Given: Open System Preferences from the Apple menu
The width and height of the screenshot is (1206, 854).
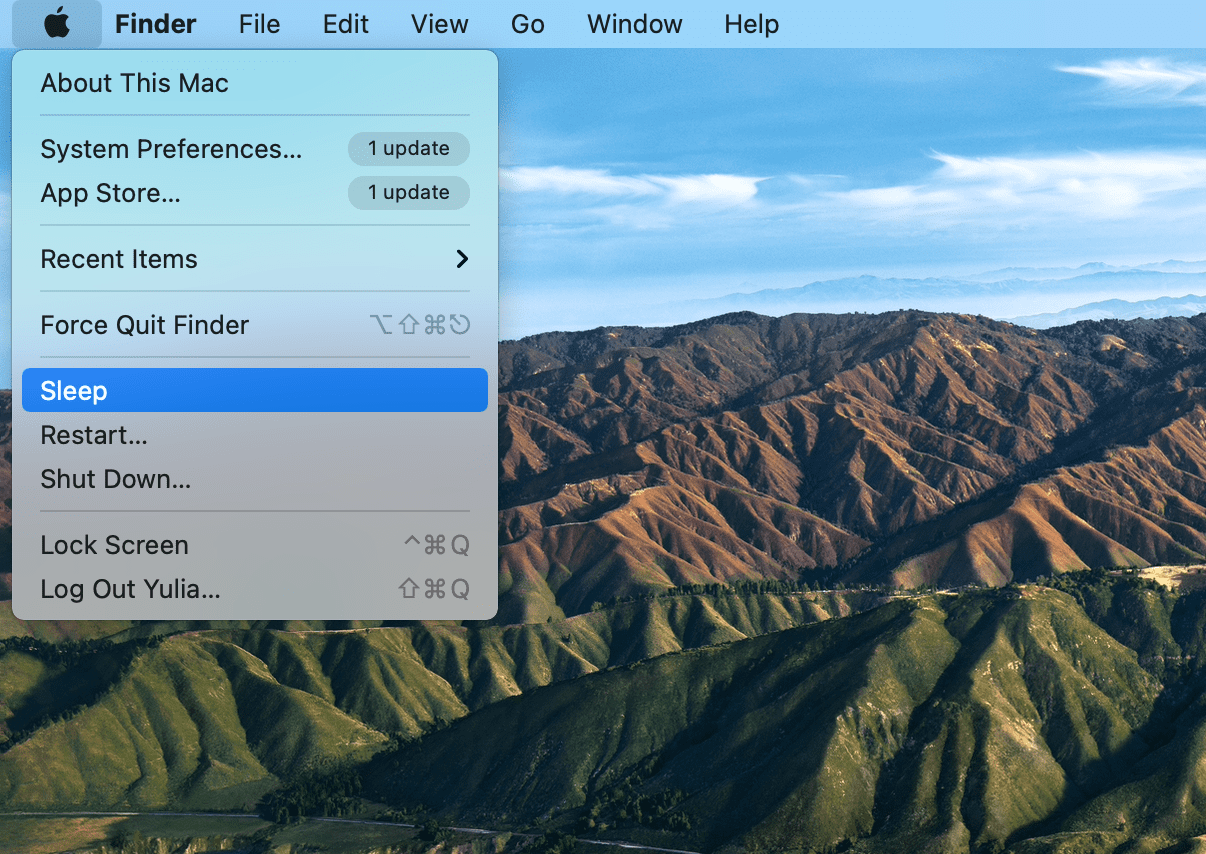Looking at the screenshot, I should pos(170,148).
